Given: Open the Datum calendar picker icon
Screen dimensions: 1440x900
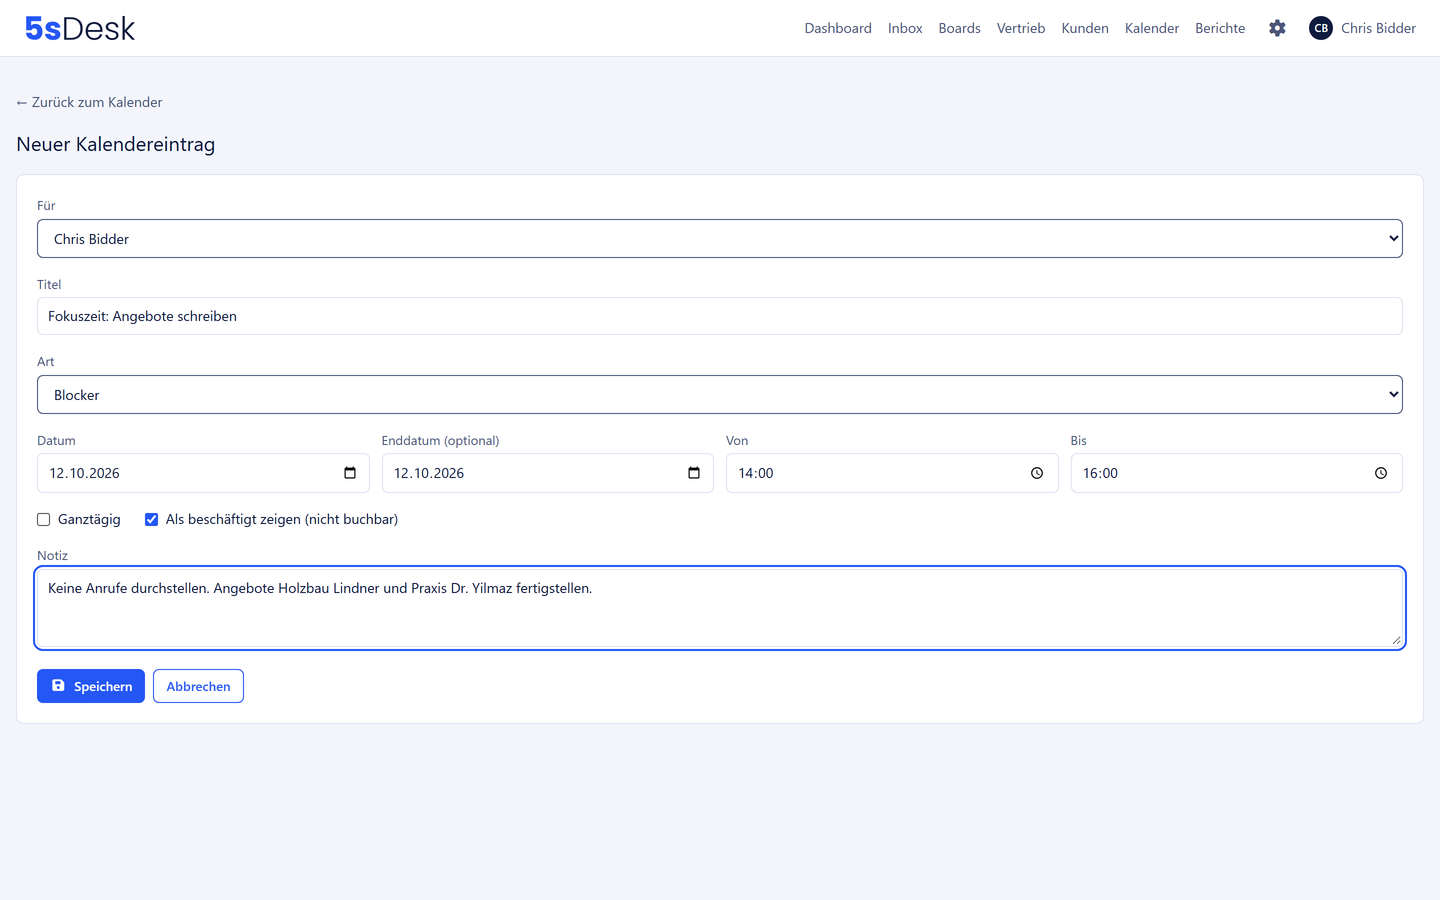Looking at the screenshot, I should (x=350, y=473).
